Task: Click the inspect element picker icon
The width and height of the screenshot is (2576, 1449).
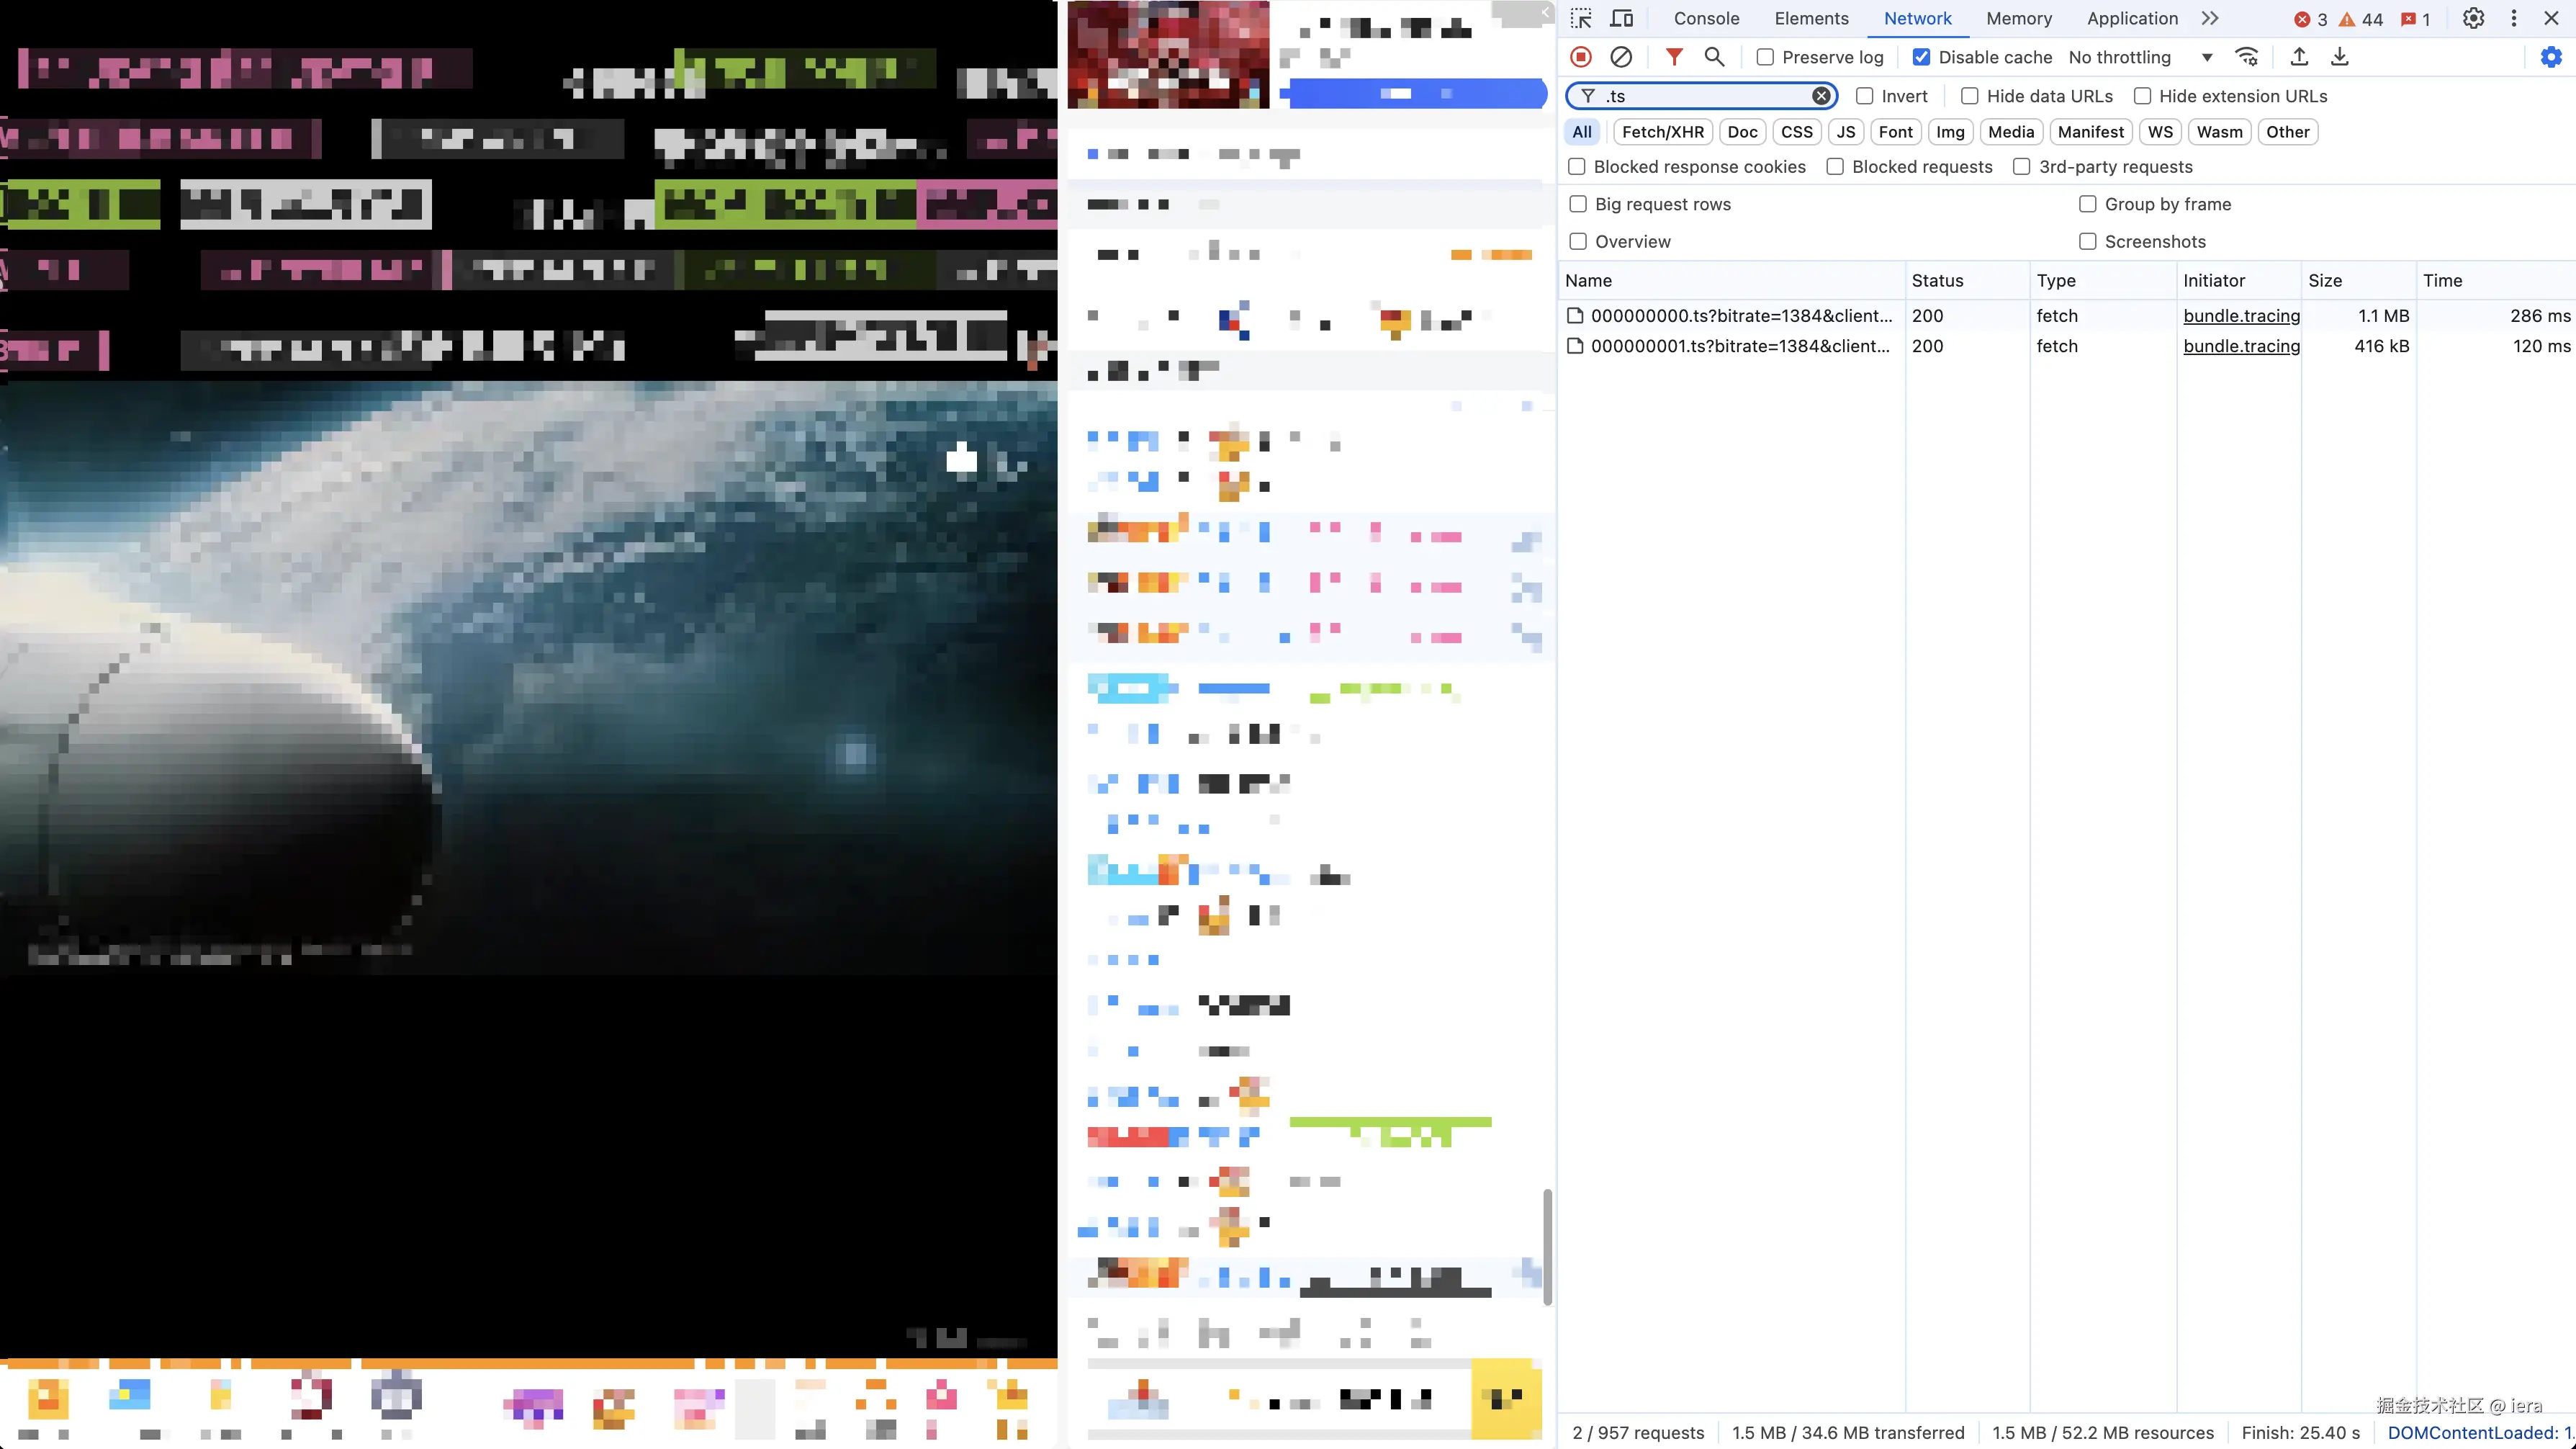Action: (1580, 18)
